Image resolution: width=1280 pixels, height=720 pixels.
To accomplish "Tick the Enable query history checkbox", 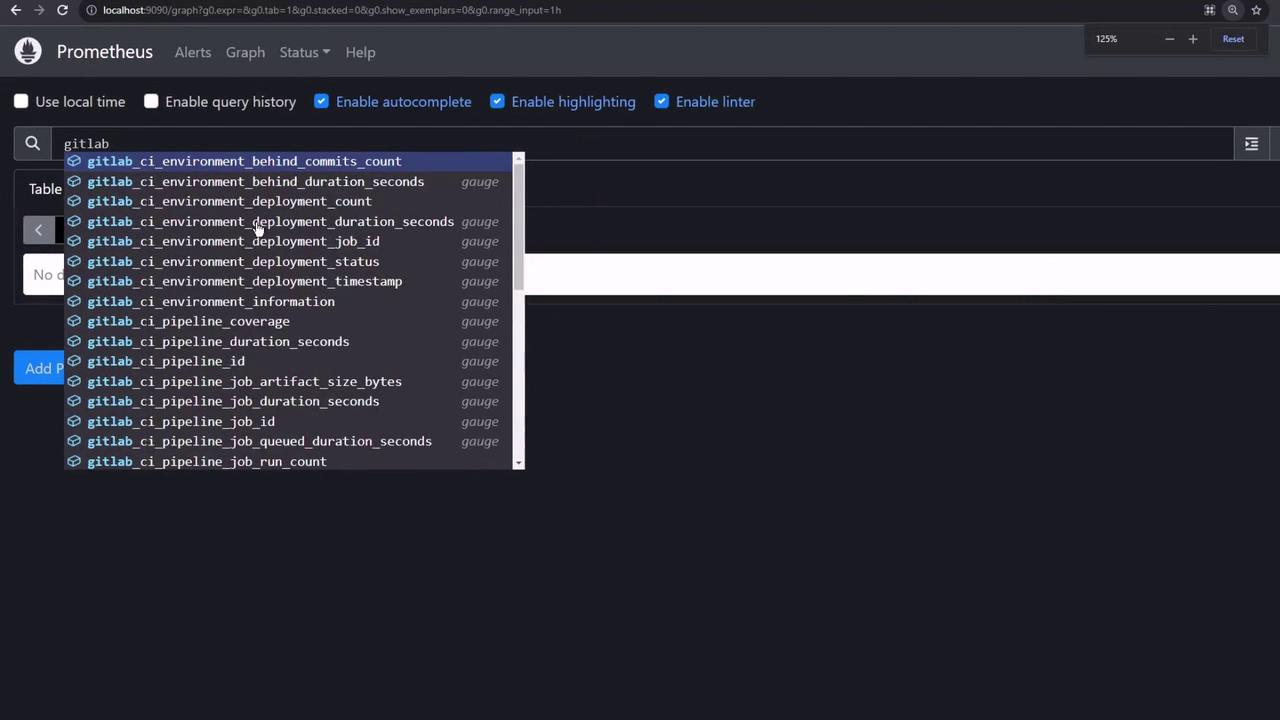I will 151,101.
